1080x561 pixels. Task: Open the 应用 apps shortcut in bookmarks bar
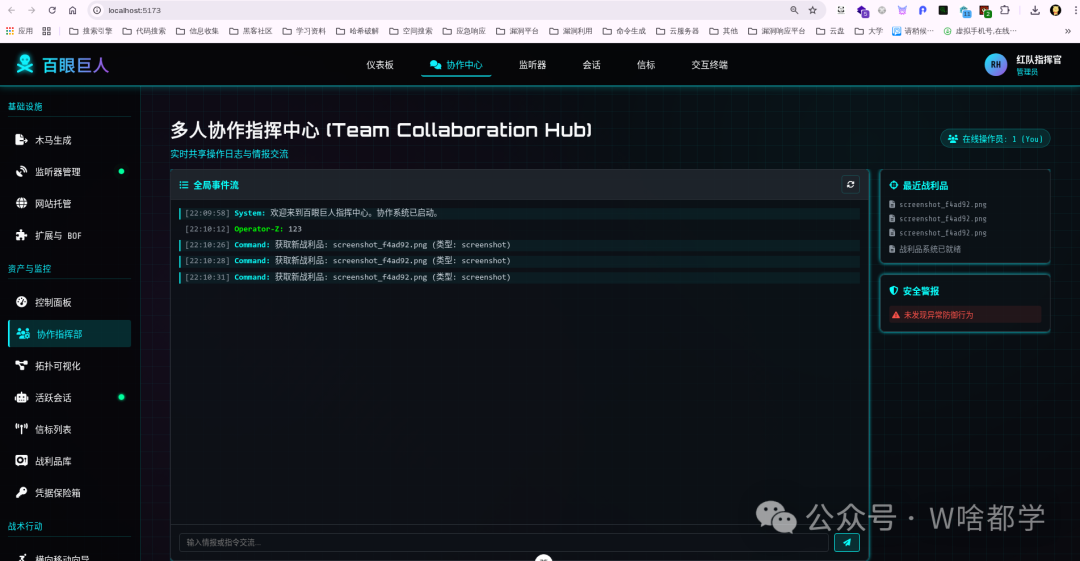19,31
